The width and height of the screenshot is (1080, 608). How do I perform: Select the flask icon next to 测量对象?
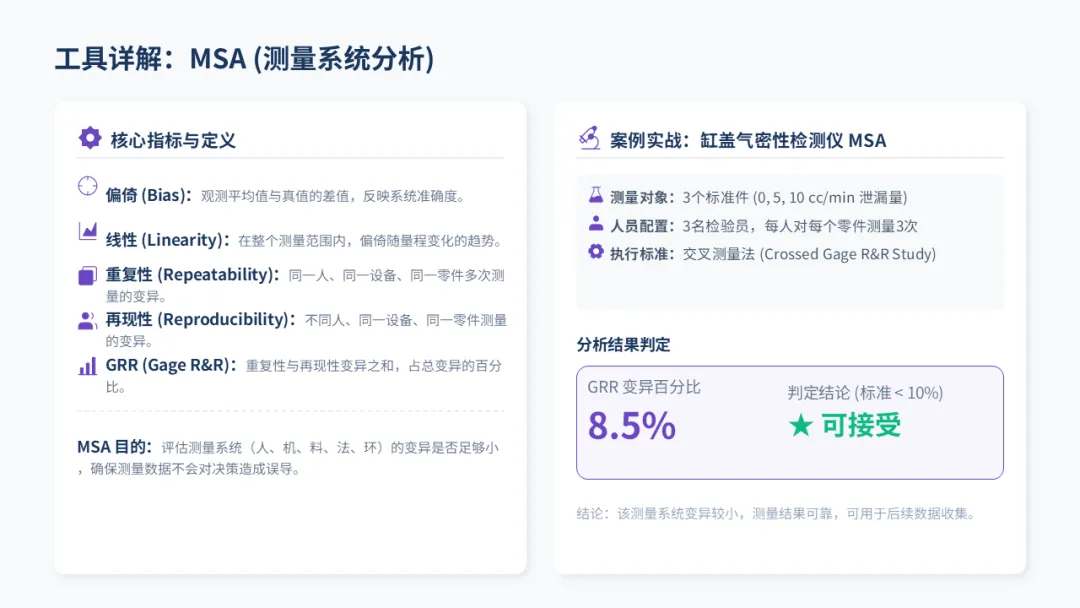(x=596, y=196)
